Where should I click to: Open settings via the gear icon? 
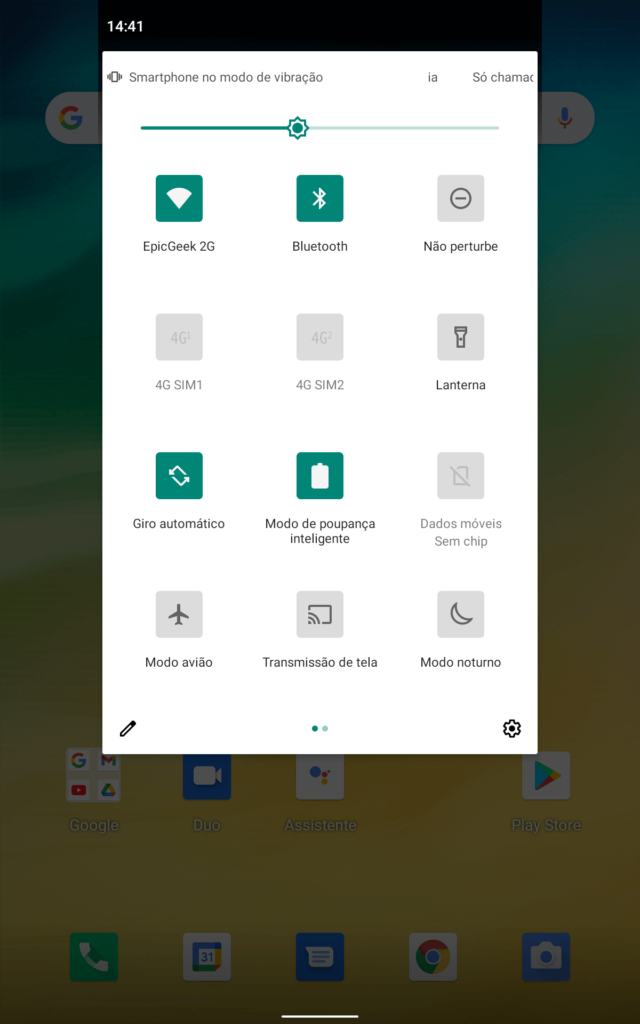pyautogui.click(x=512, y=729)
